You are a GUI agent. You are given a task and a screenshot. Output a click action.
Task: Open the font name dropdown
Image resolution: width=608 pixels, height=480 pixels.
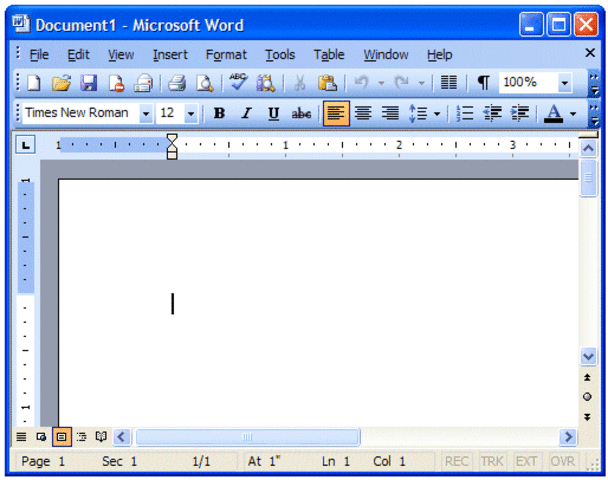click(146, 114)
